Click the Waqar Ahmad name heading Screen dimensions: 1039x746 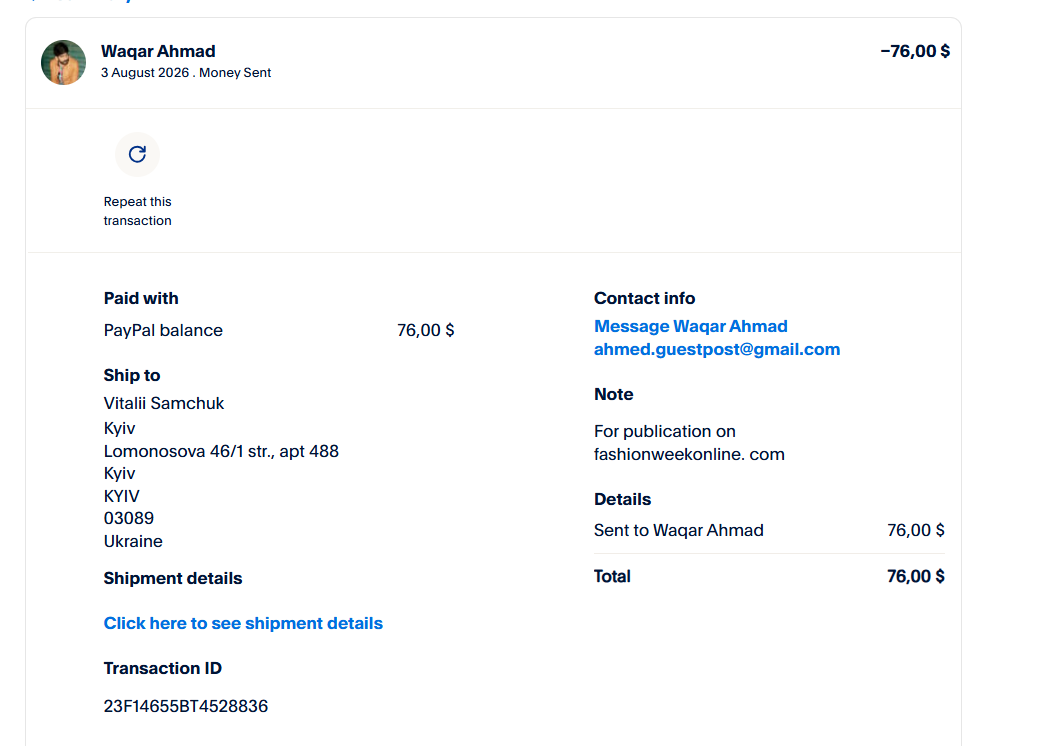tap(158, 51)
